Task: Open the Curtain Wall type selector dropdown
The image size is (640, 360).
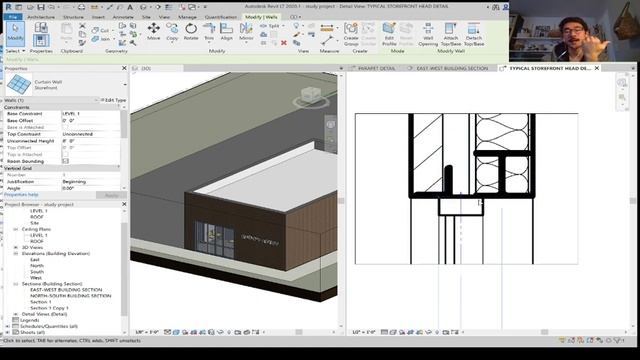Action: pos(125,84)
